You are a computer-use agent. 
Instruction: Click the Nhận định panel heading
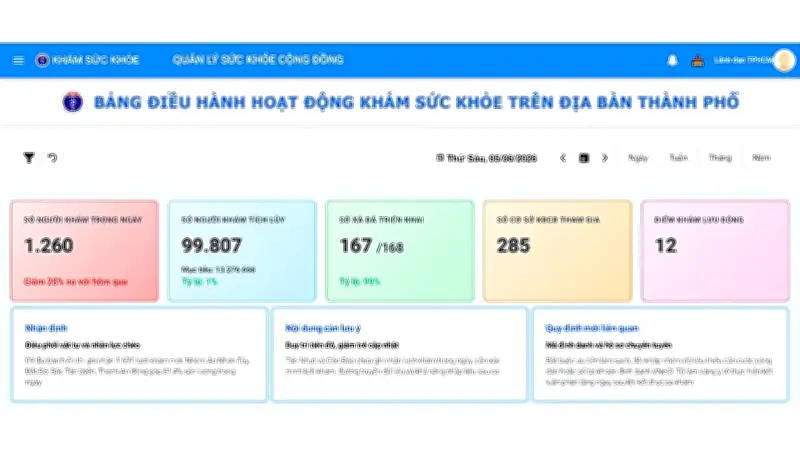click(x=46, y=328)
